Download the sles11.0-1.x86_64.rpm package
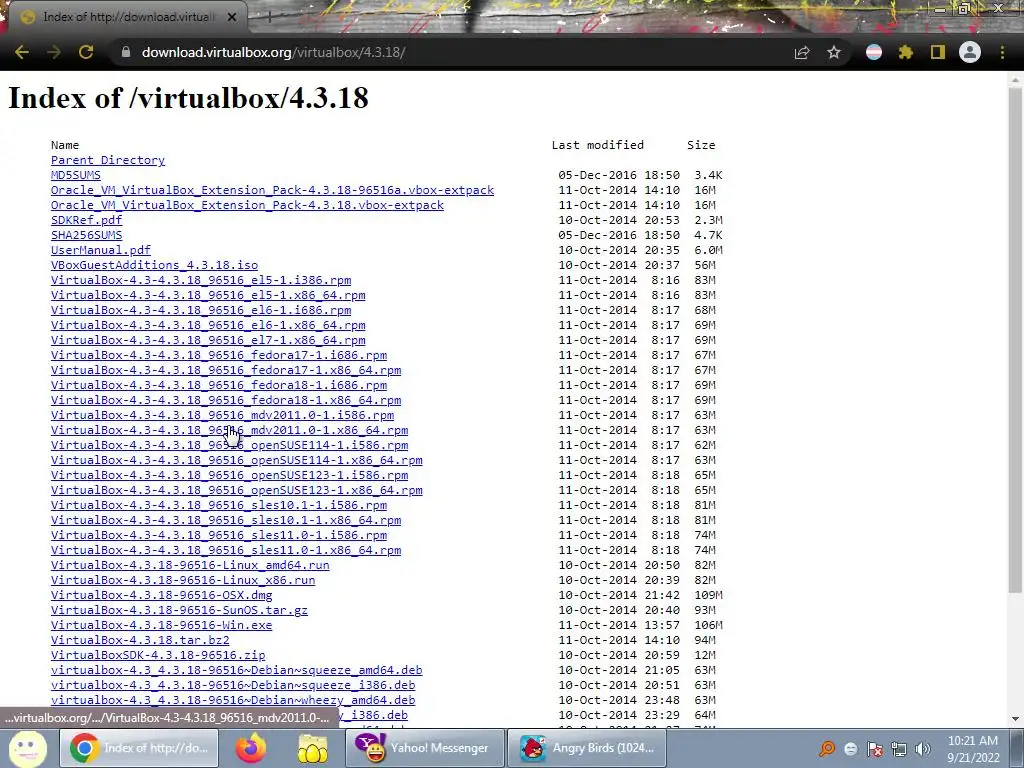The width and height of the screenshot is (1024, 768). coord(226,551)
